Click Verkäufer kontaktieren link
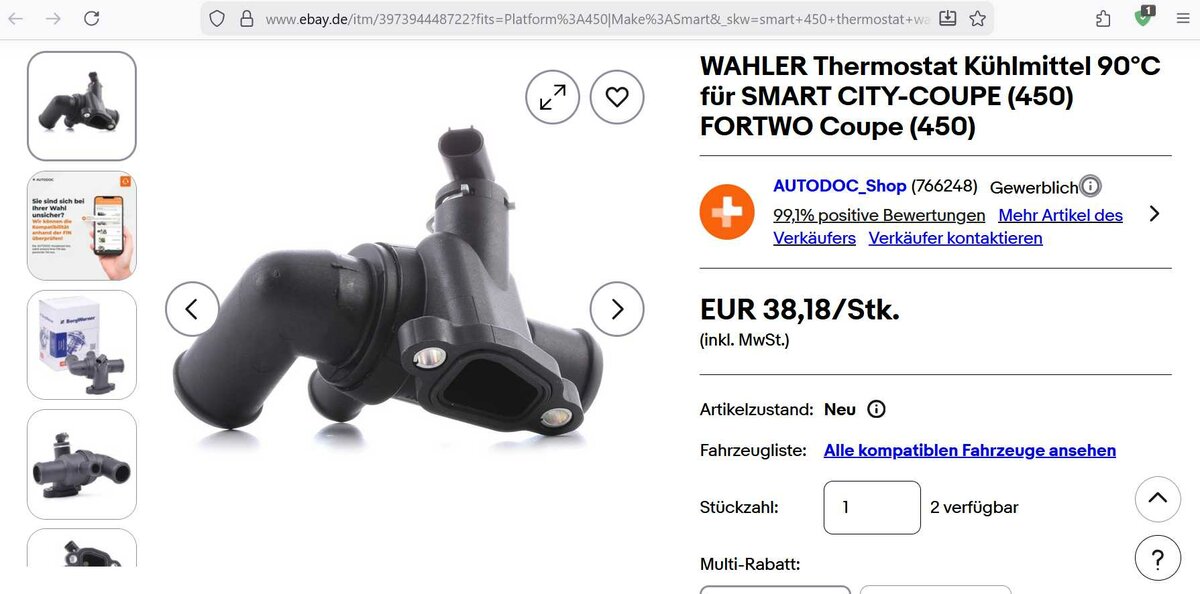Screen dimensions: 1200x594 955,238
